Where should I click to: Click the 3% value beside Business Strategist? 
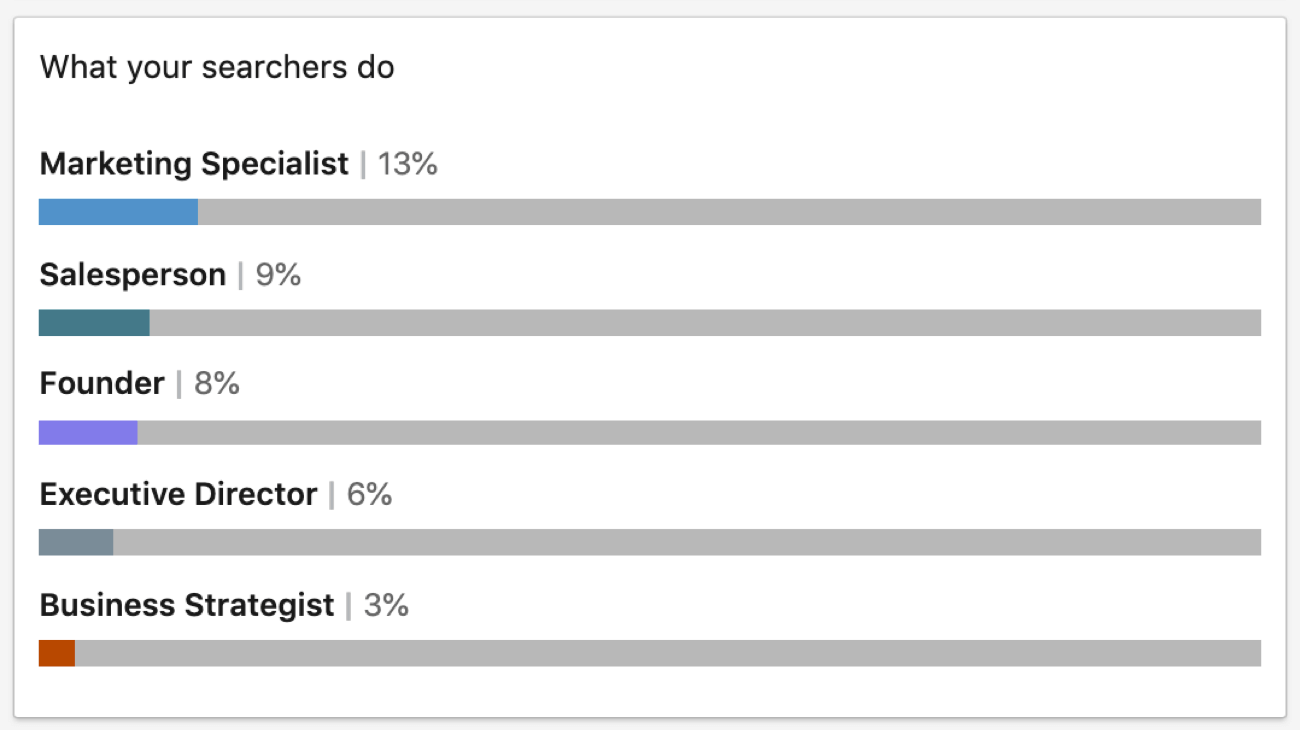click(386, 605)
